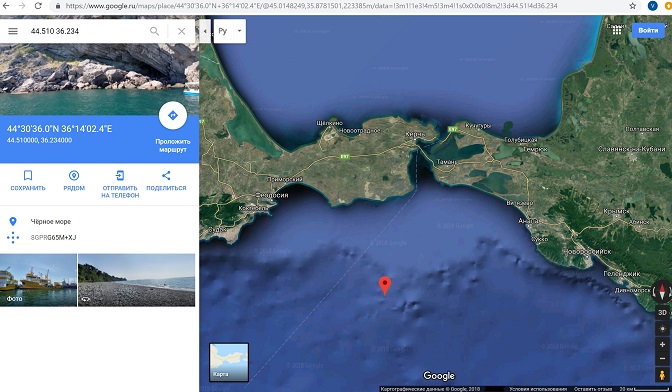
Task: Click the Проложить маршрут label
Action: click(x=173, y=146)
